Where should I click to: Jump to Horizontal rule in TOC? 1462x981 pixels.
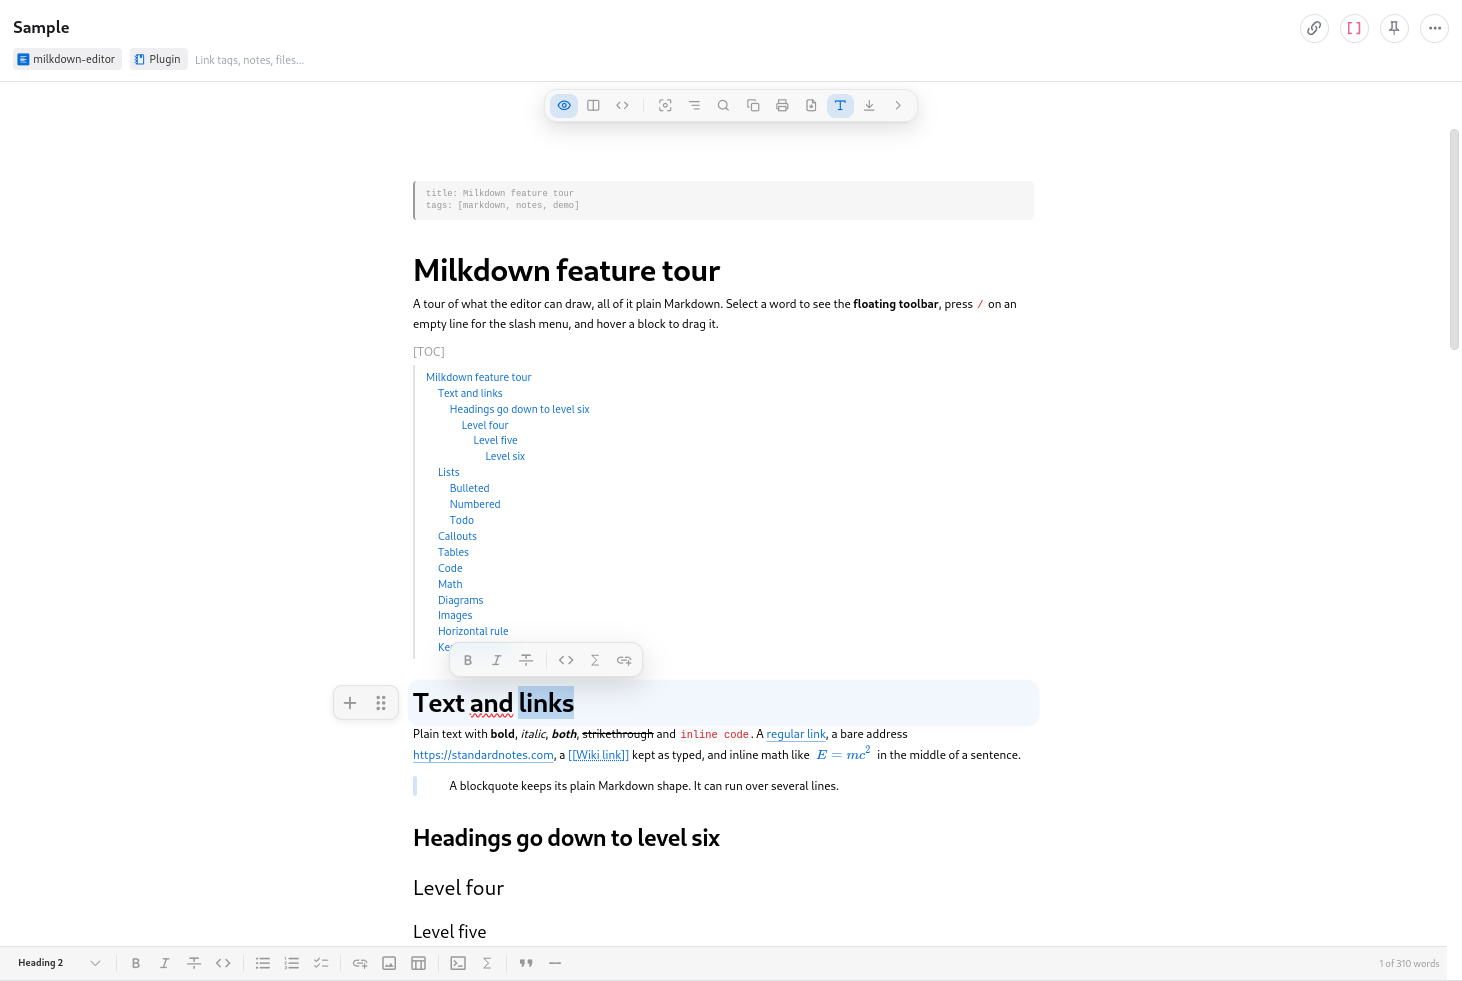point(473,631)
